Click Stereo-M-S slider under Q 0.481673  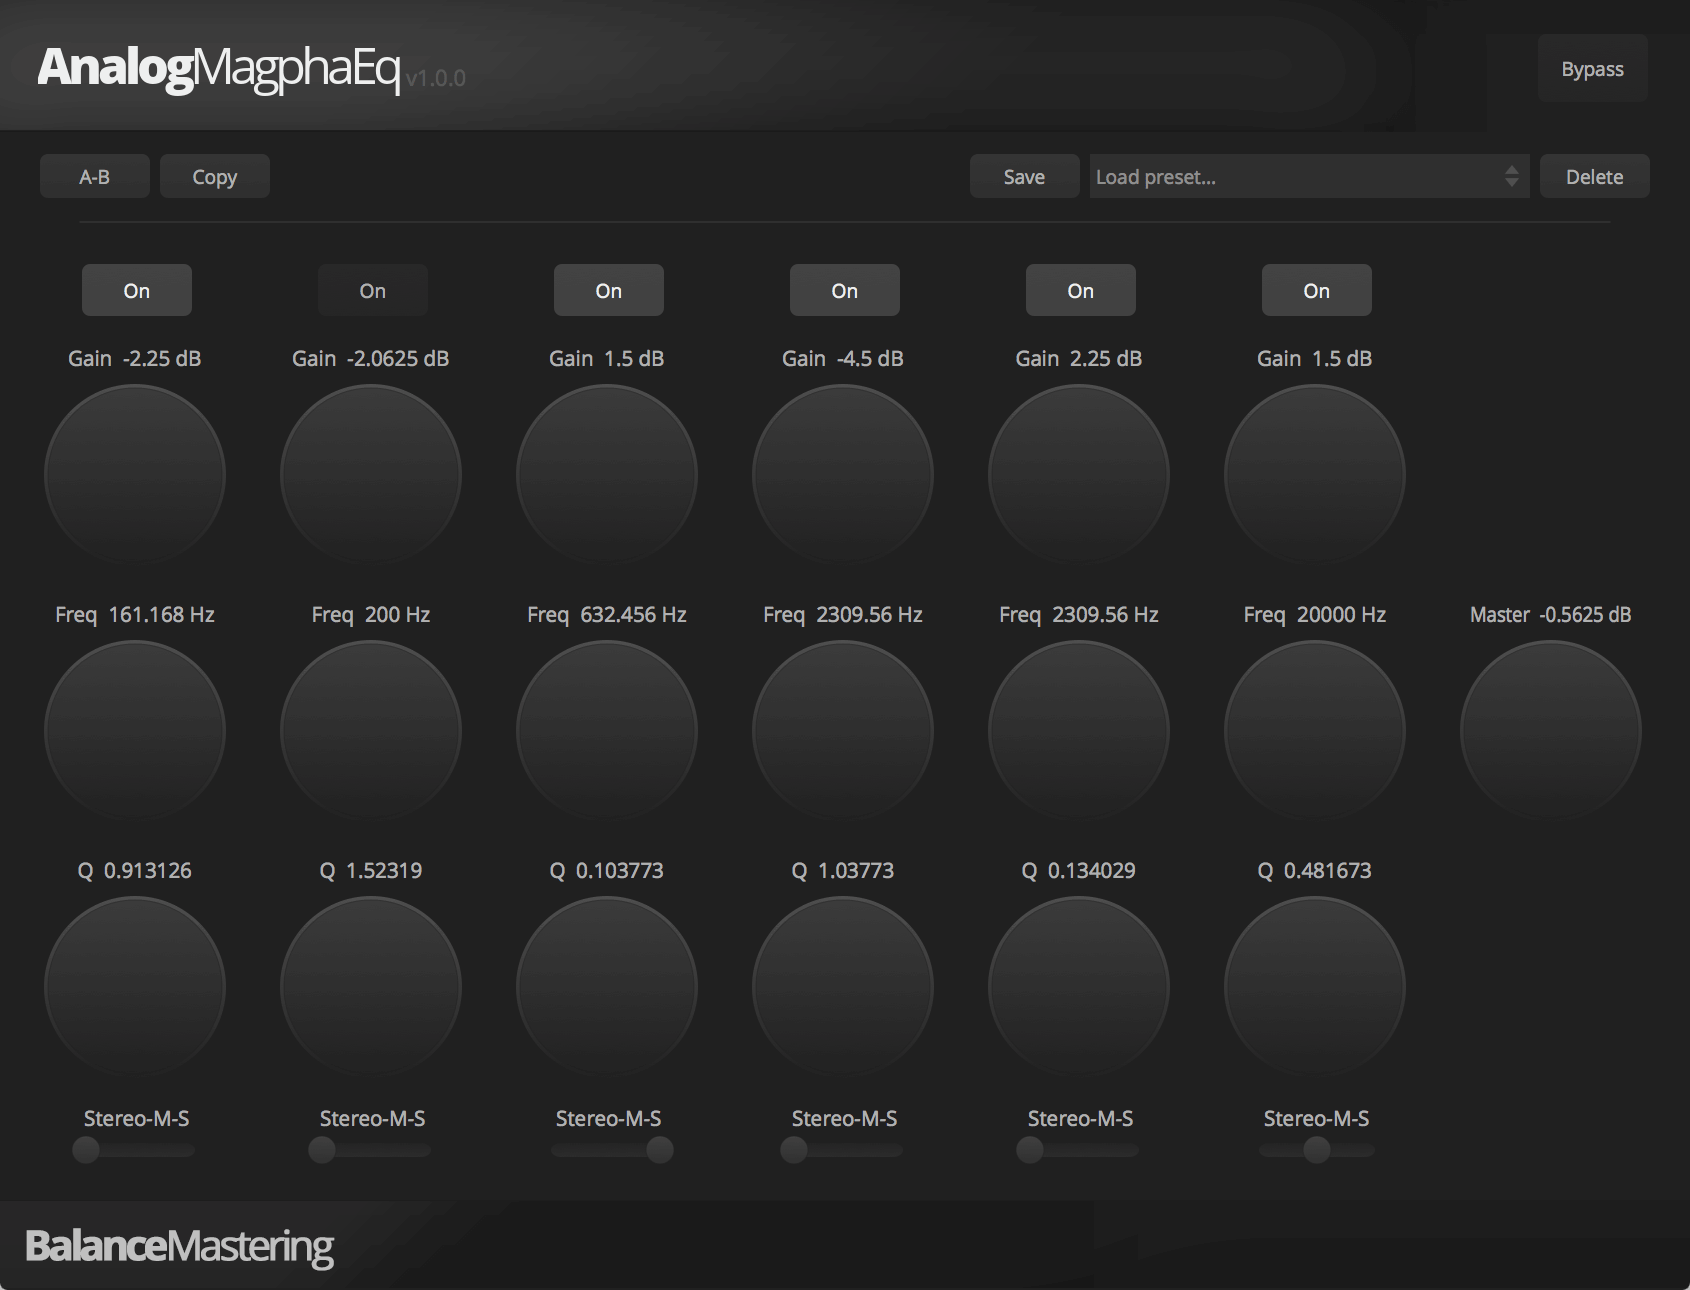(x=1317, y=1150)
